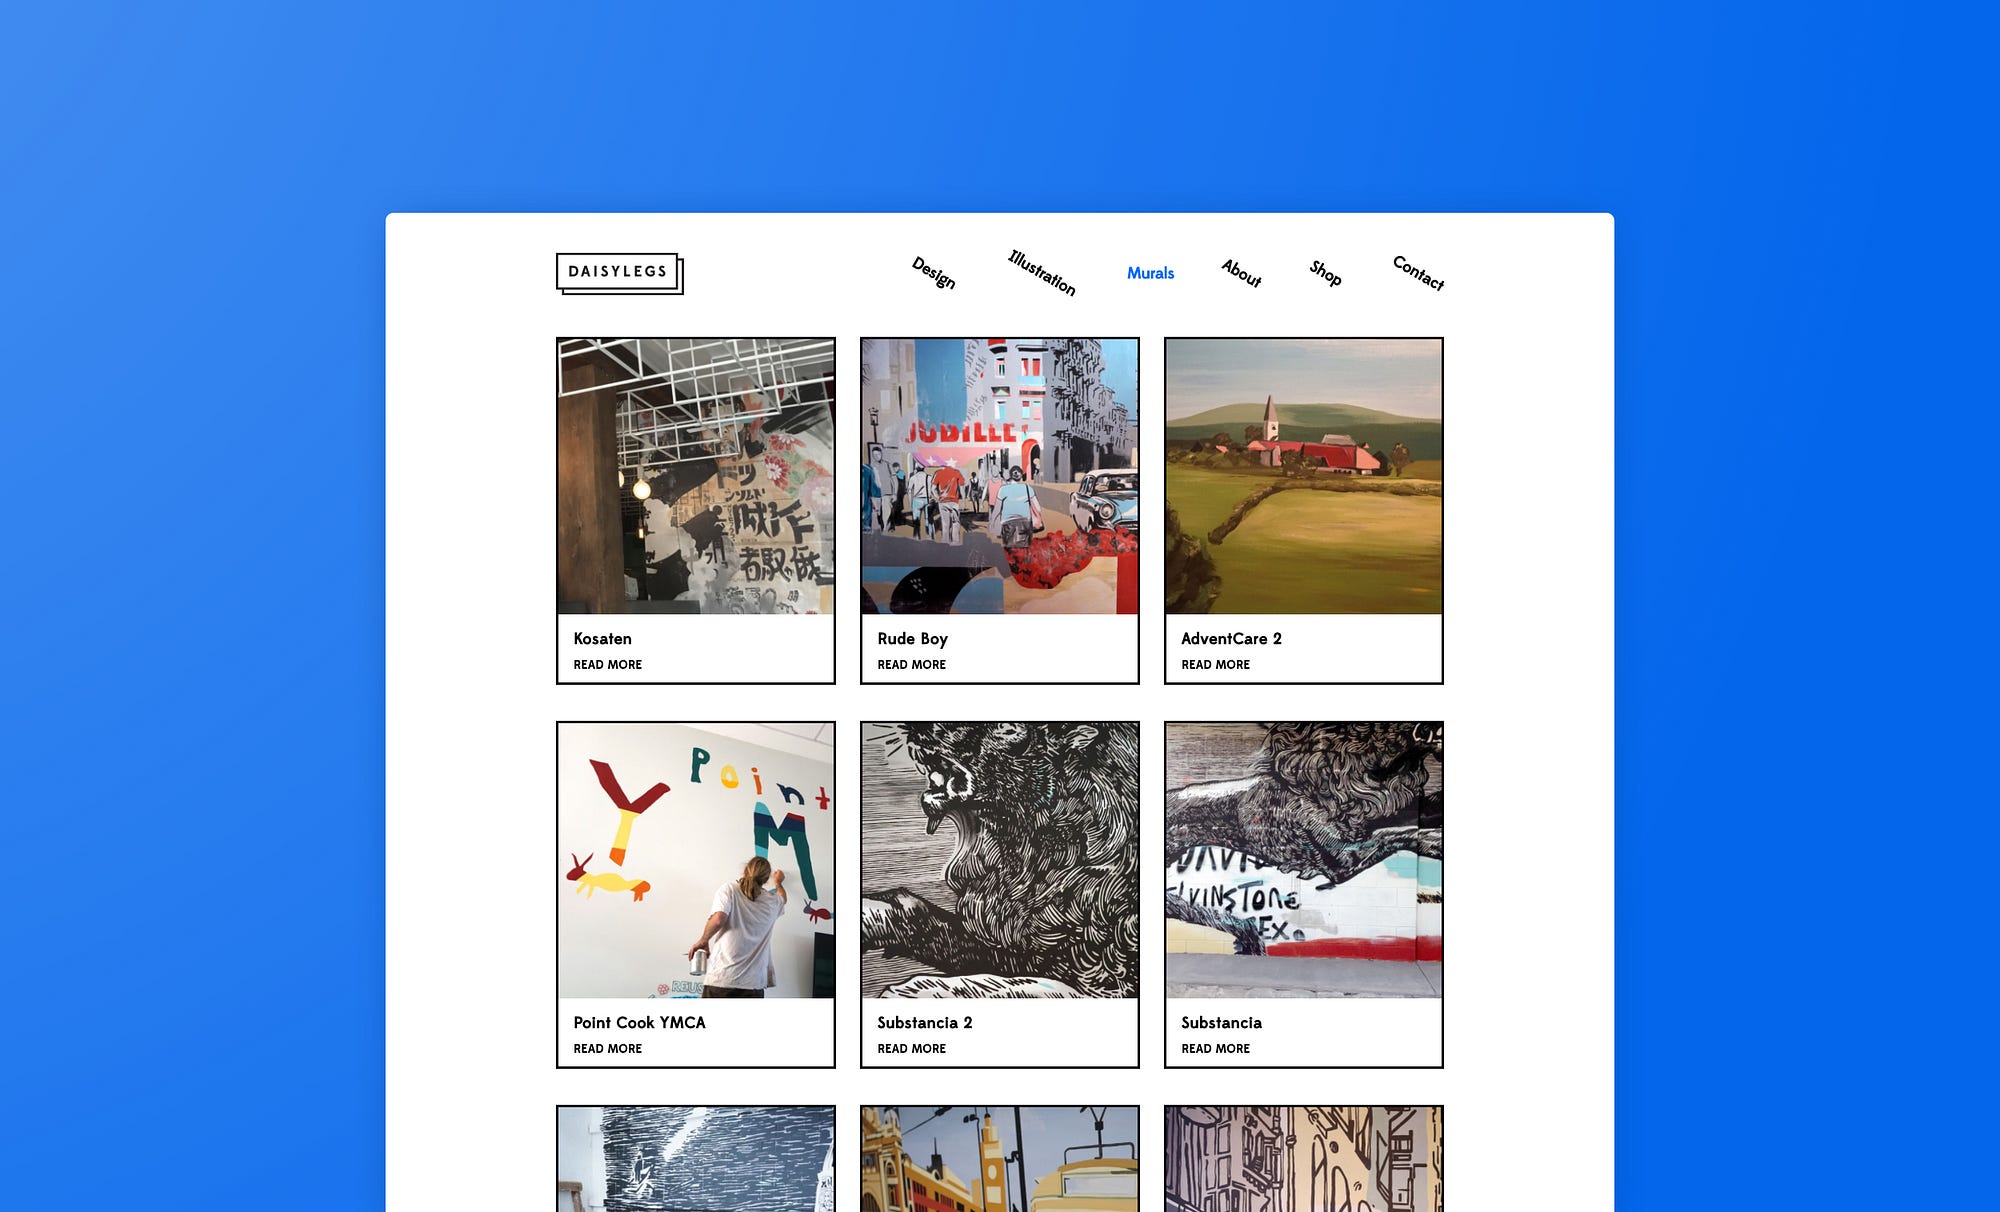The height and width of the screenshot is (1212, 2000).
Task: Open the line-drawn buildings mural thumbnail
Action: pos(1304,1160)
